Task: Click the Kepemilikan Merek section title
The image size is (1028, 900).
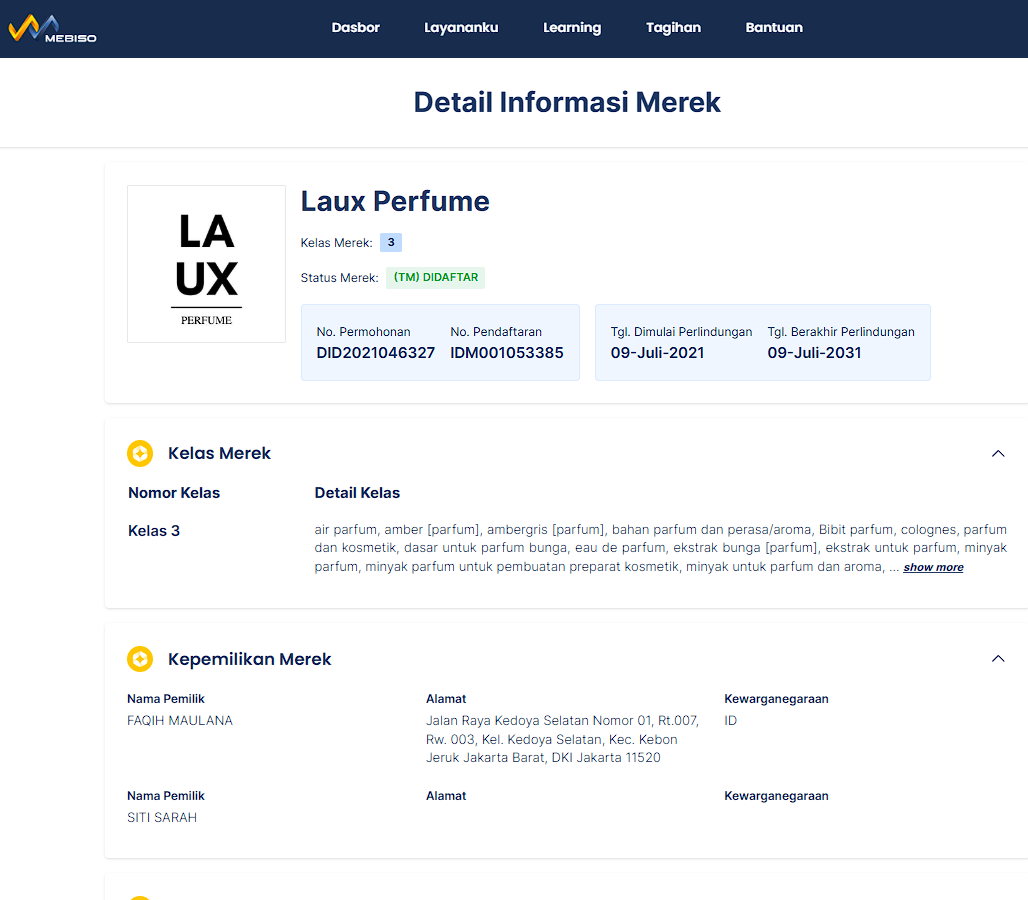Action: 249,659
